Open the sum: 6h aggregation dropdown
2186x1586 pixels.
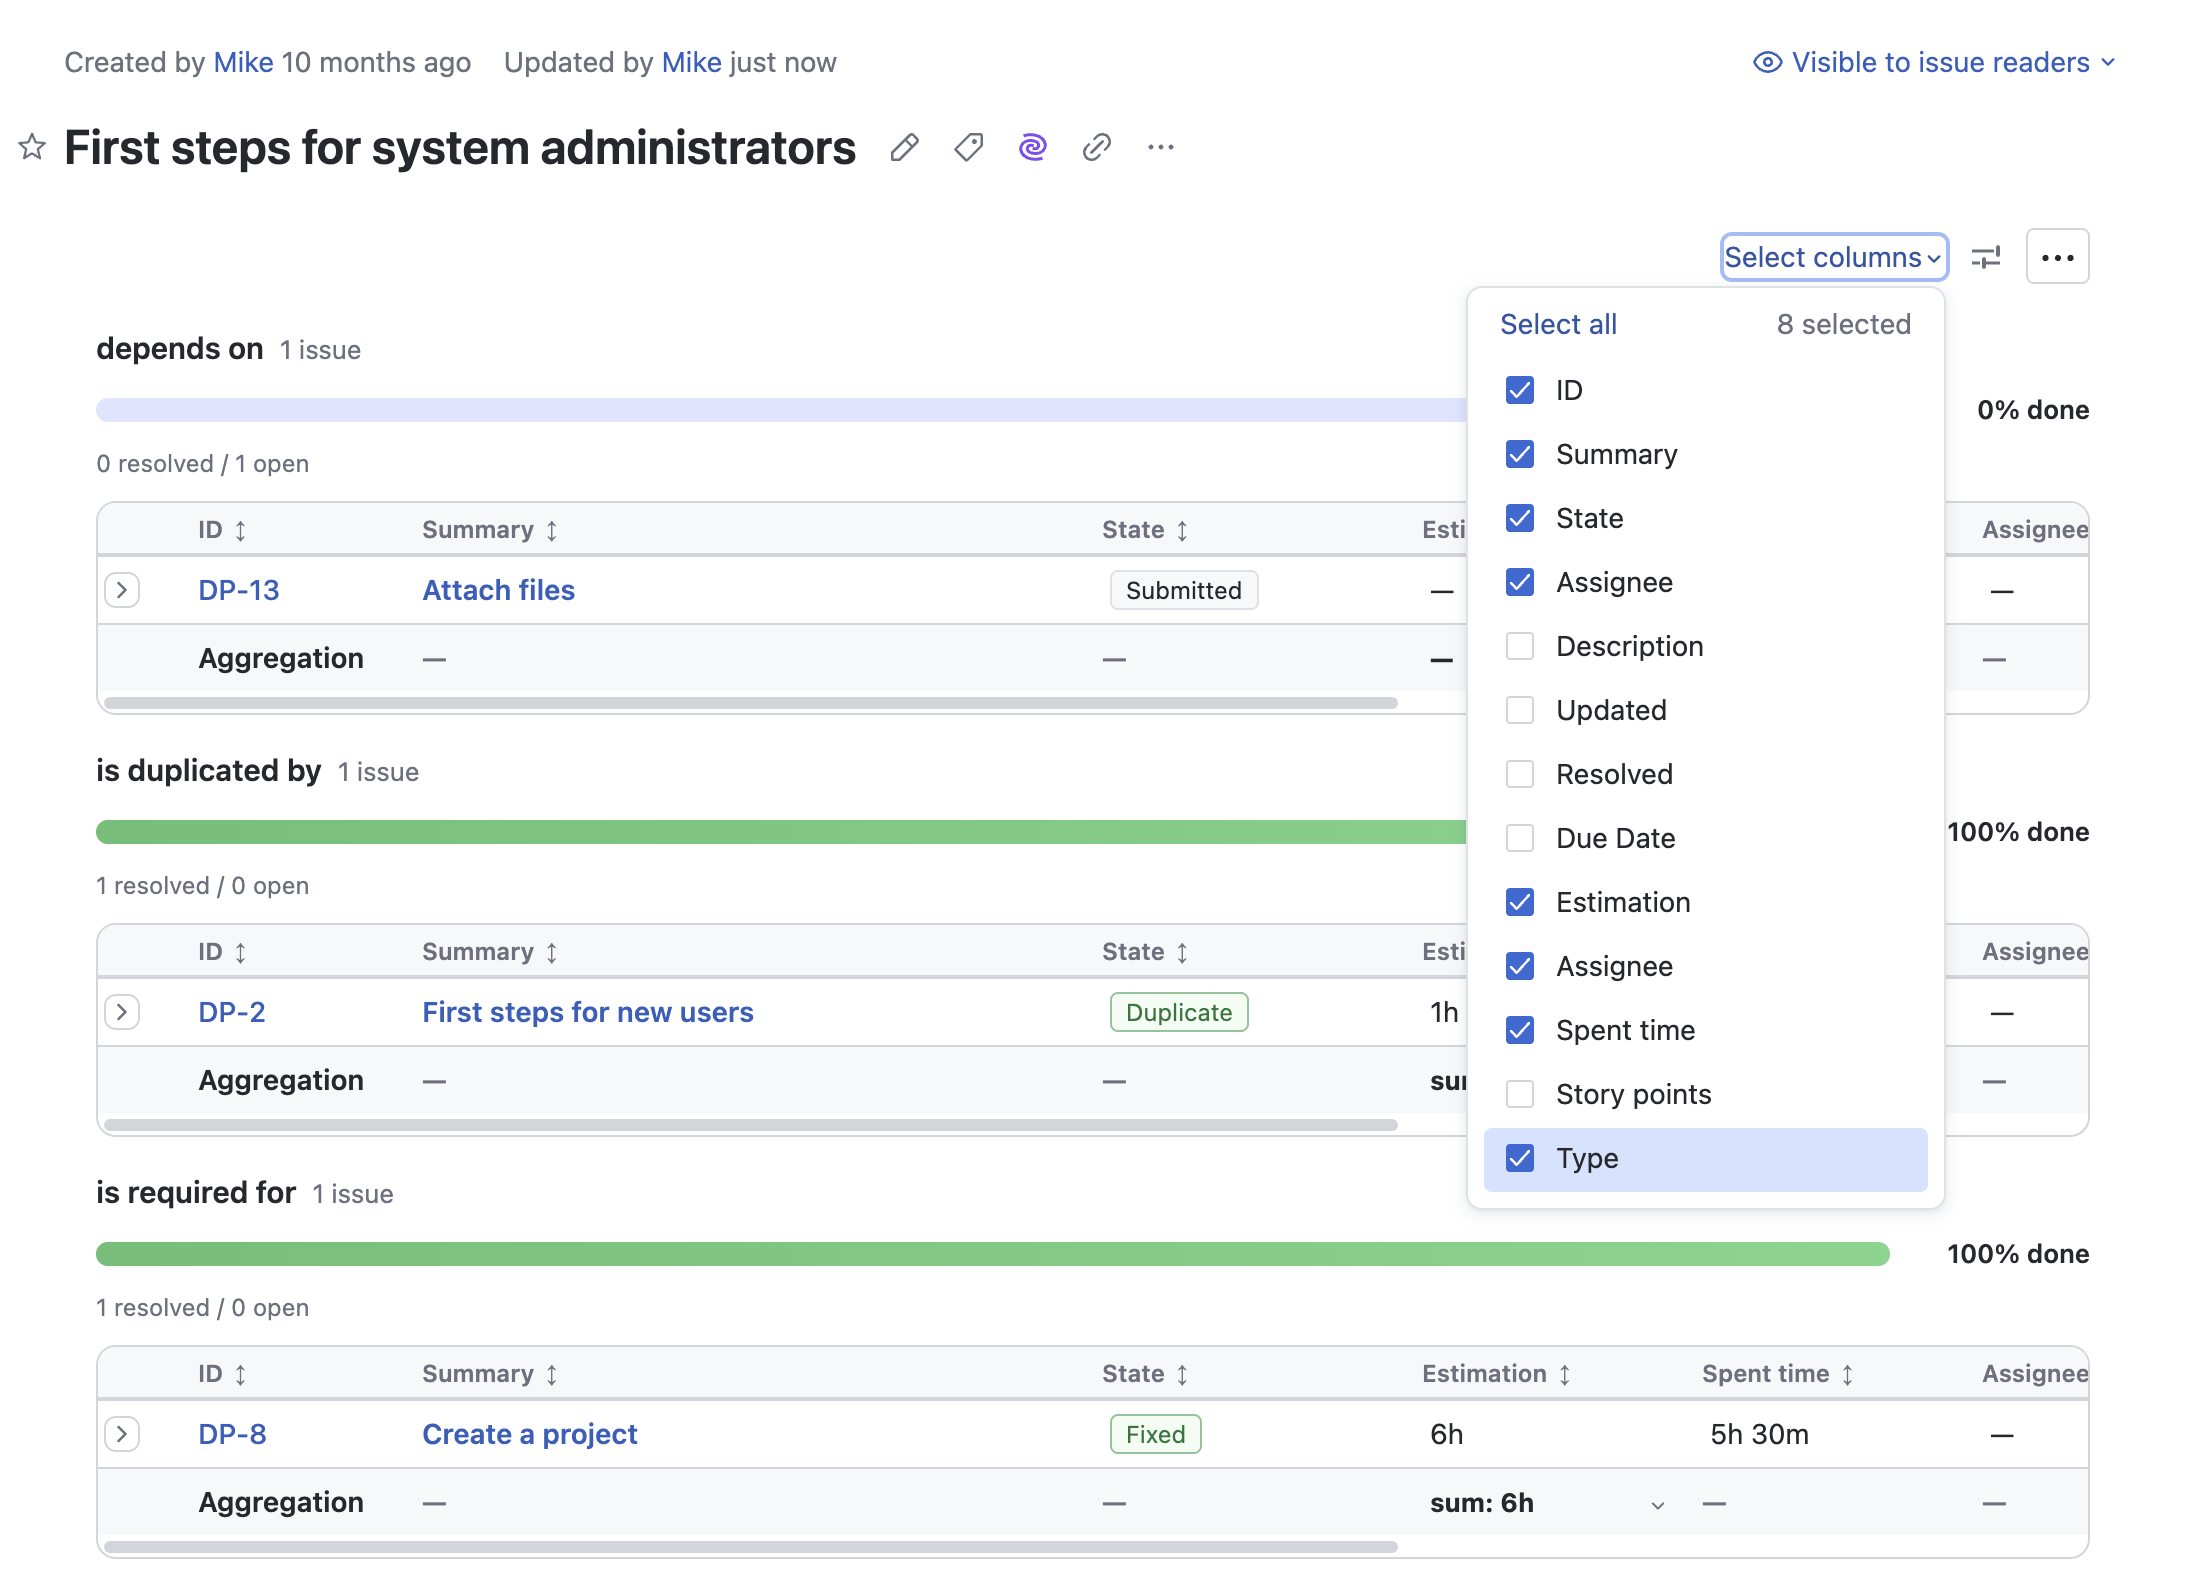click(1659, 1503)
